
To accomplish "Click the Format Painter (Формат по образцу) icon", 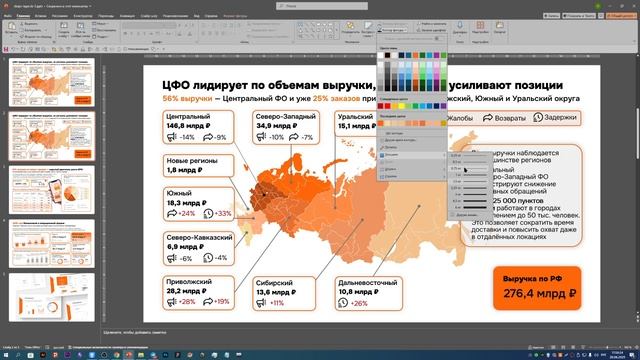I will click(x=22, y=36).
